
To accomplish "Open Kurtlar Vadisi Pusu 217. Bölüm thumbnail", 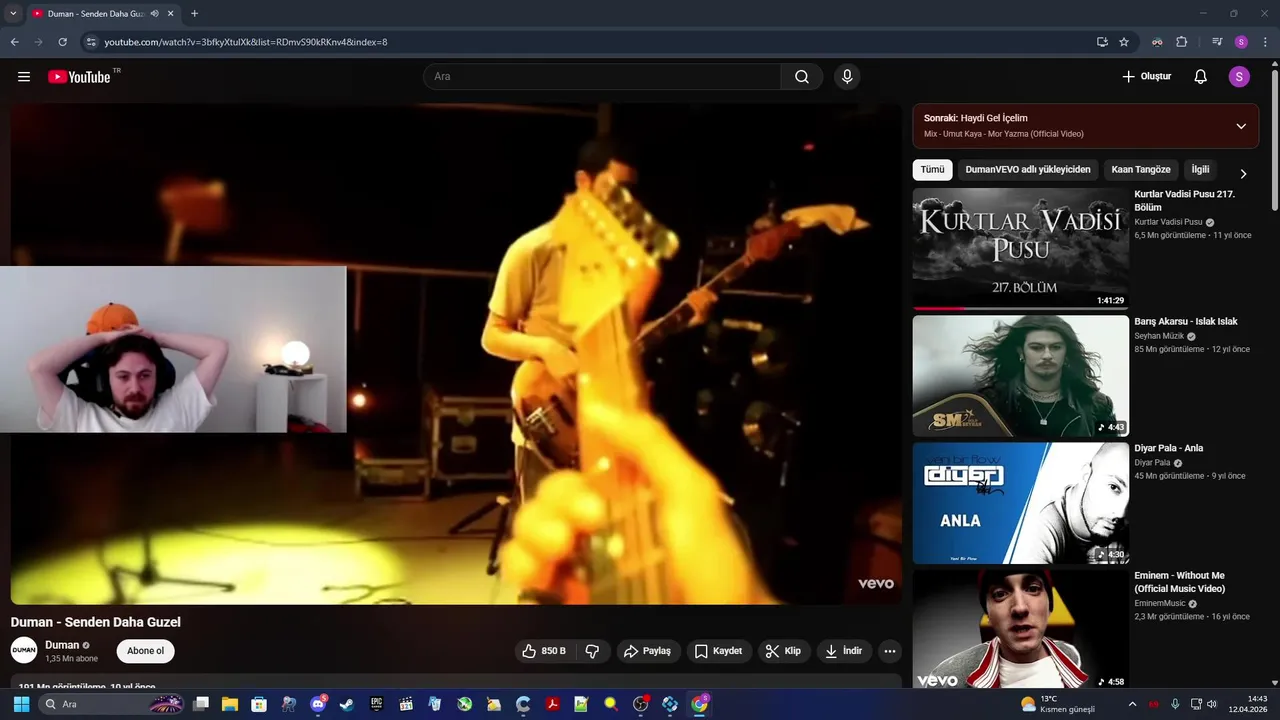I will (1021, 248).
